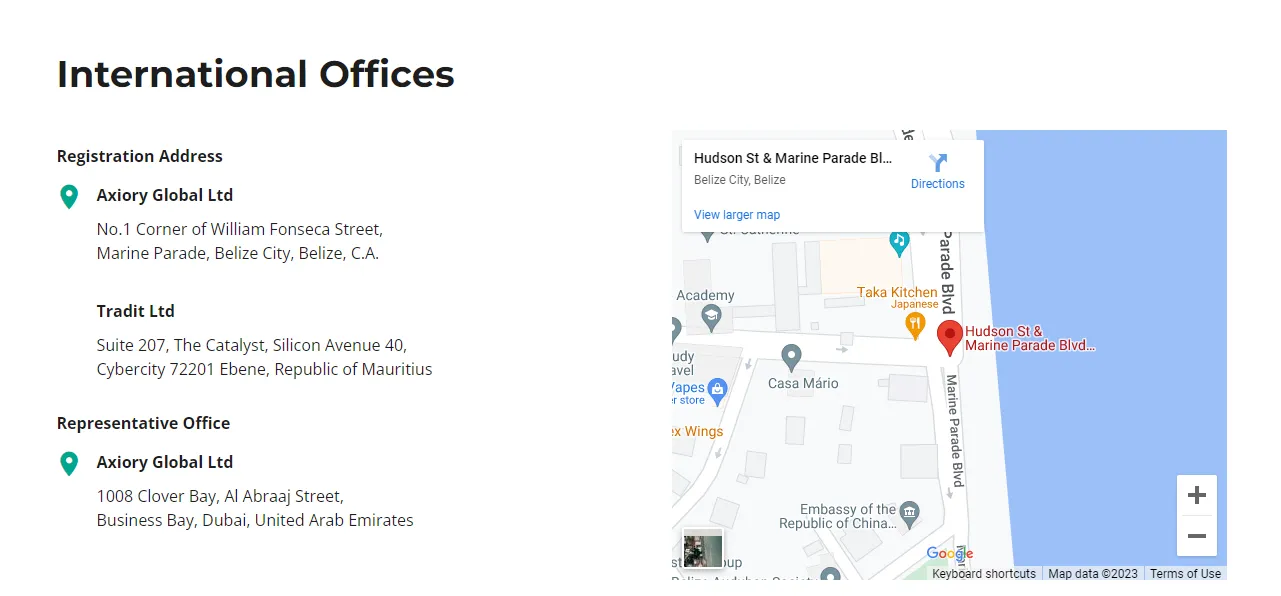This screenshot has height=596, width=1281.
Task: Open the map Terms of Use
Action: tap(1185, 574)
